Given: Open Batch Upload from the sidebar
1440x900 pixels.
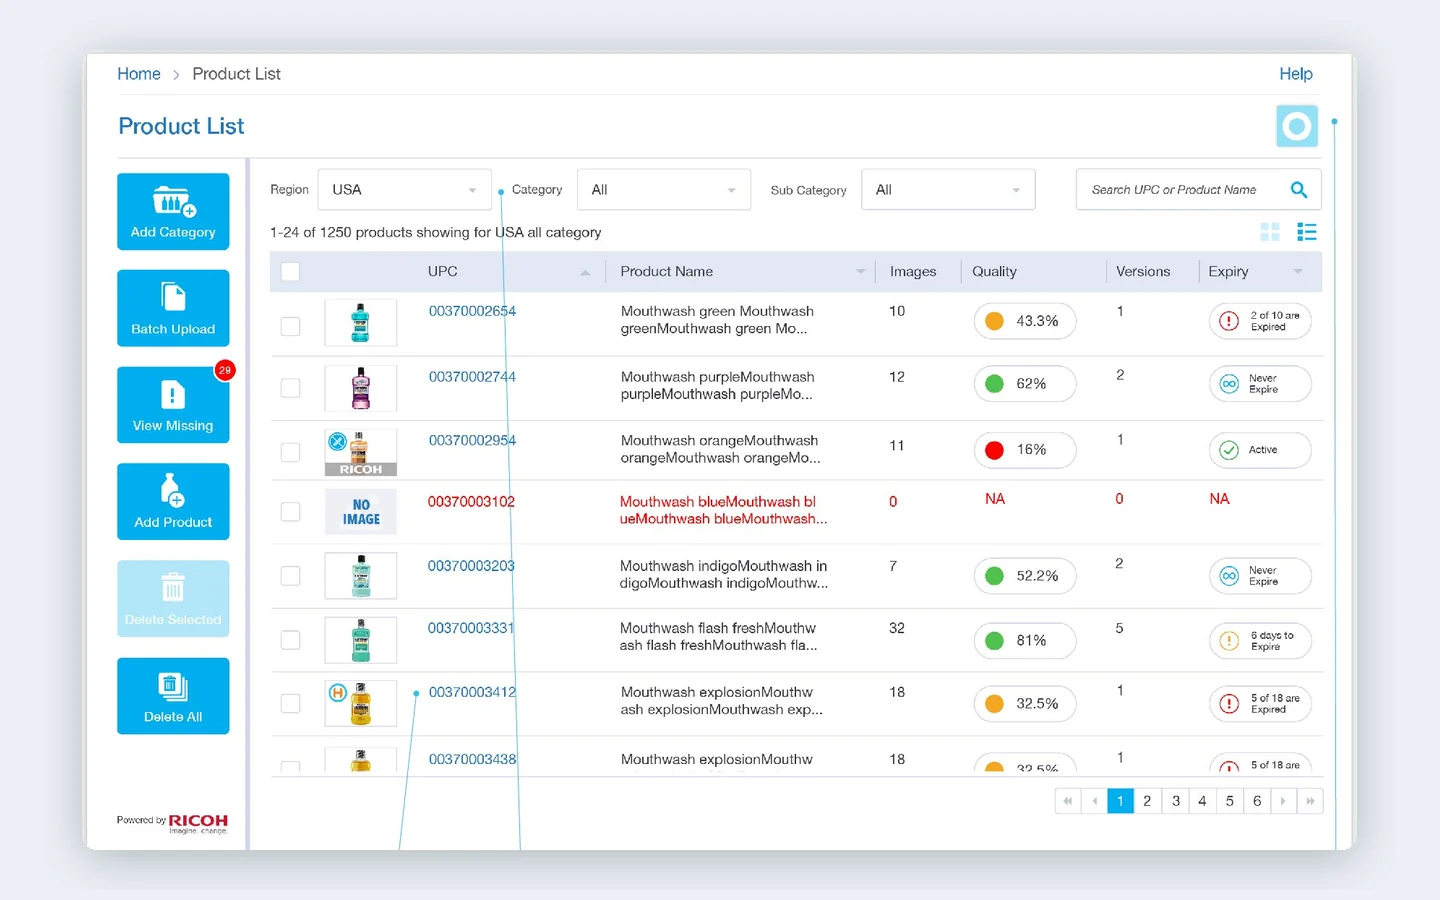Looking at the screenshot, I should 173,308.
